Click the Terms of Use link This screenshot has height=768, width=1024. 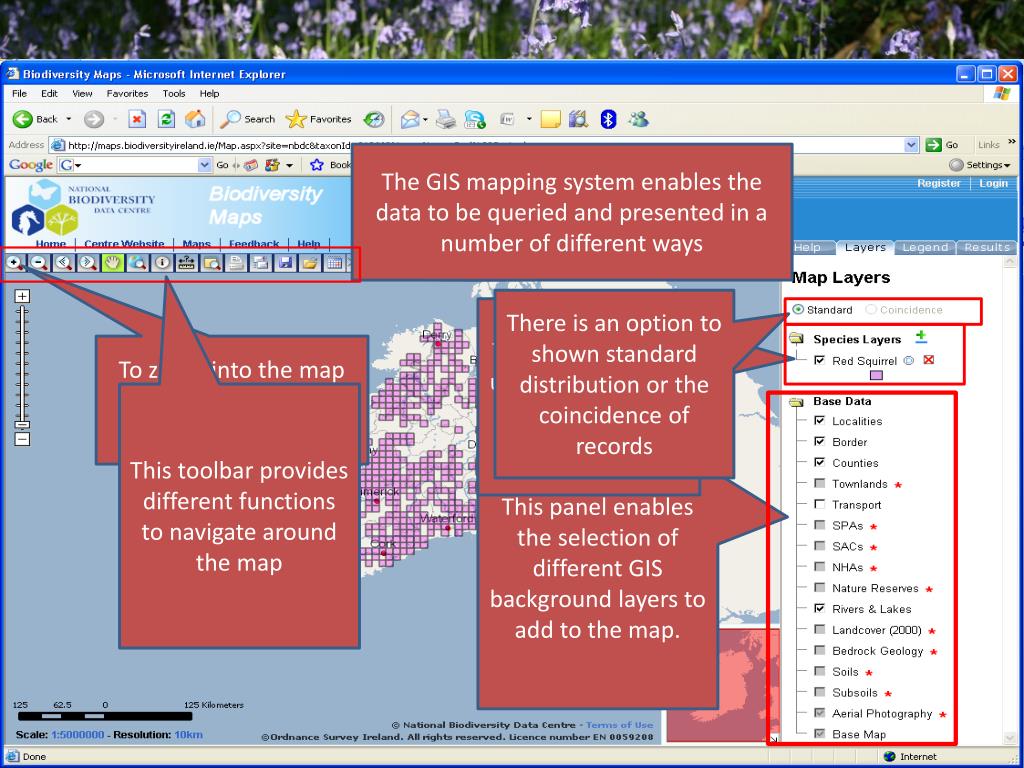(x=619, y=724)
